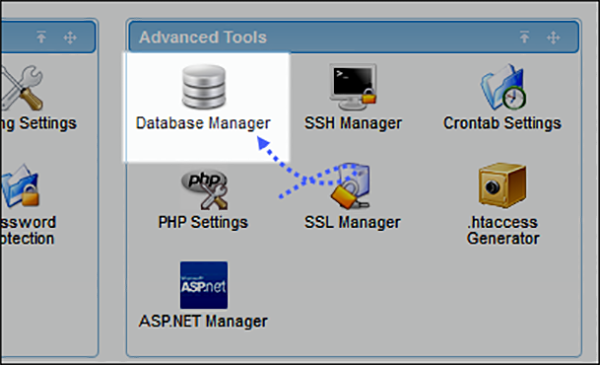This screenshot has width=600, height=365.
Task: Click the ASP.NET Manager label
Action: [x=203, y=321]
